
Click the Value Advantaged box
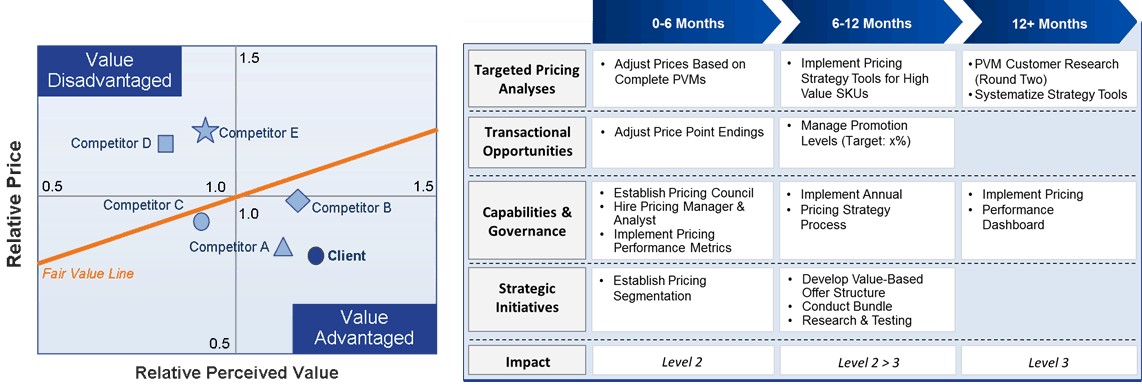365,328
